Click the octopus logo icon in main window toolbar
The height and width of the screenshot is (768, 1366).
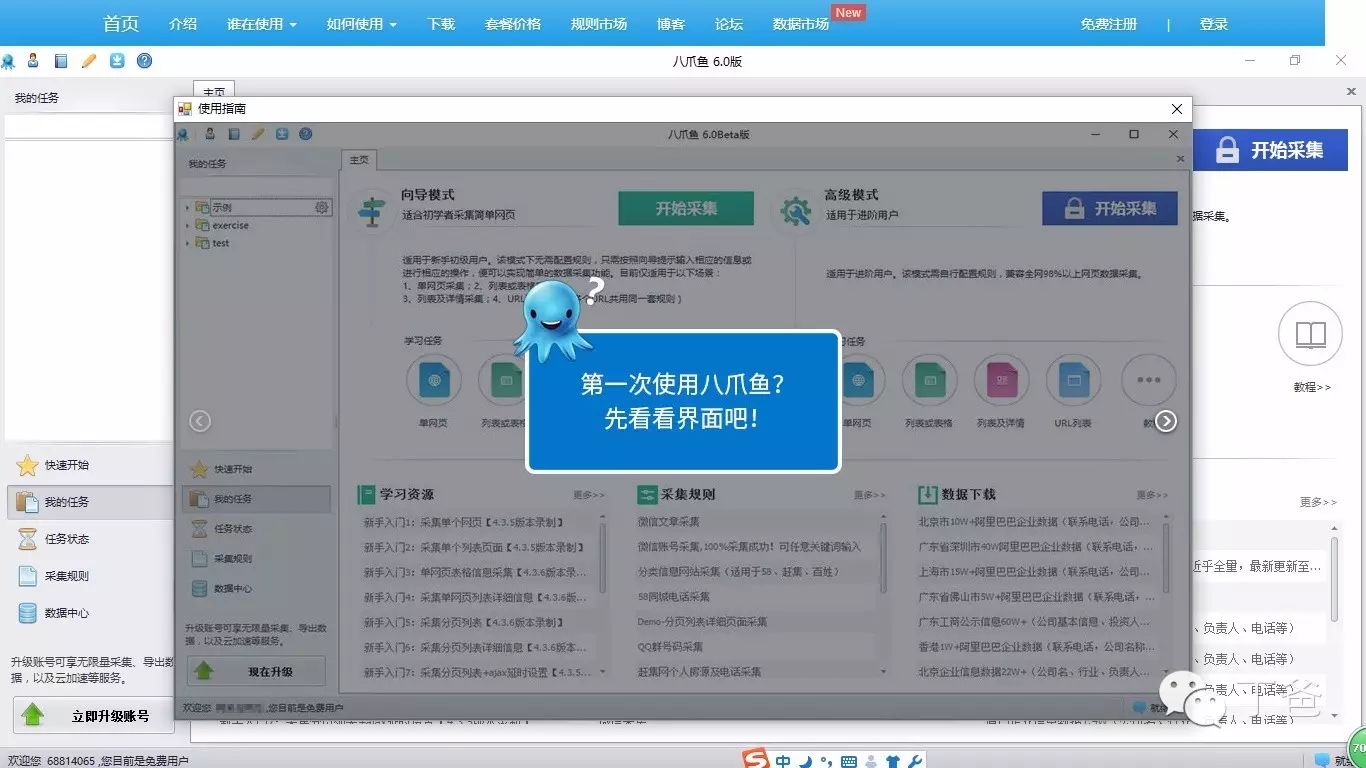coord(8,61)
